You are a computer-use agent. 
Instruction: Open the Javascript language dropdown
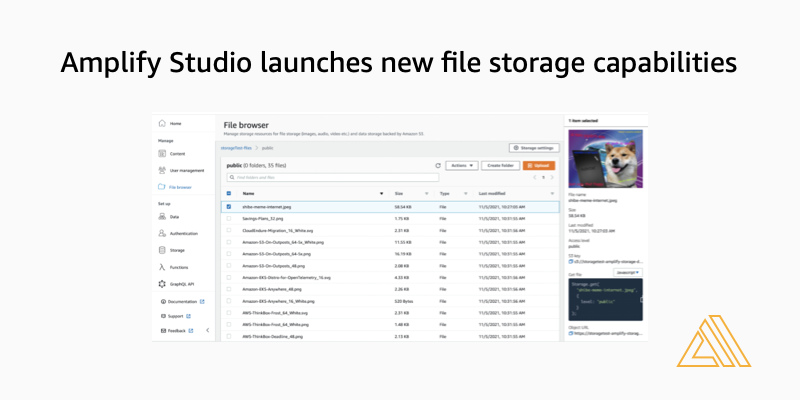628,272
